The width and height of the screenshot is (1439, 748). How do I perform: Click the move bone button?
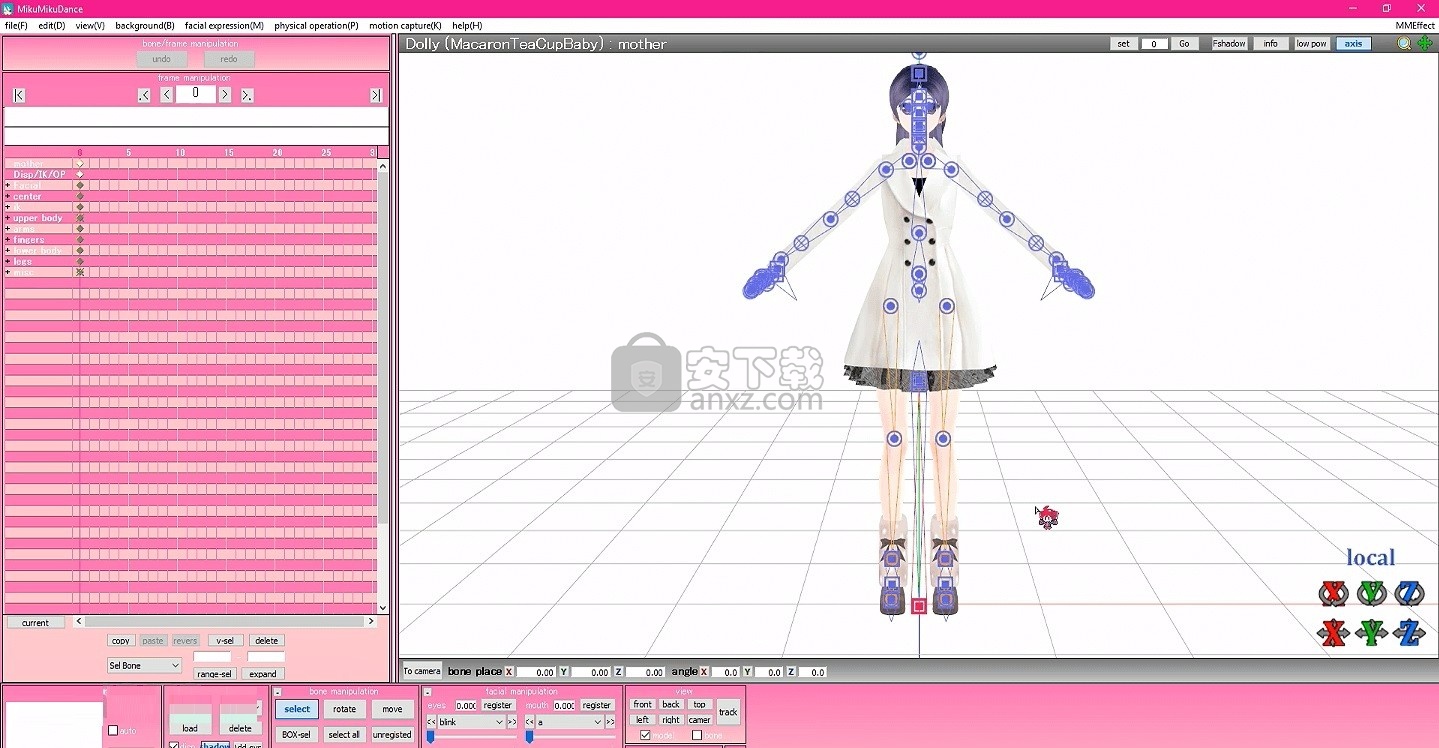[392, 709]
